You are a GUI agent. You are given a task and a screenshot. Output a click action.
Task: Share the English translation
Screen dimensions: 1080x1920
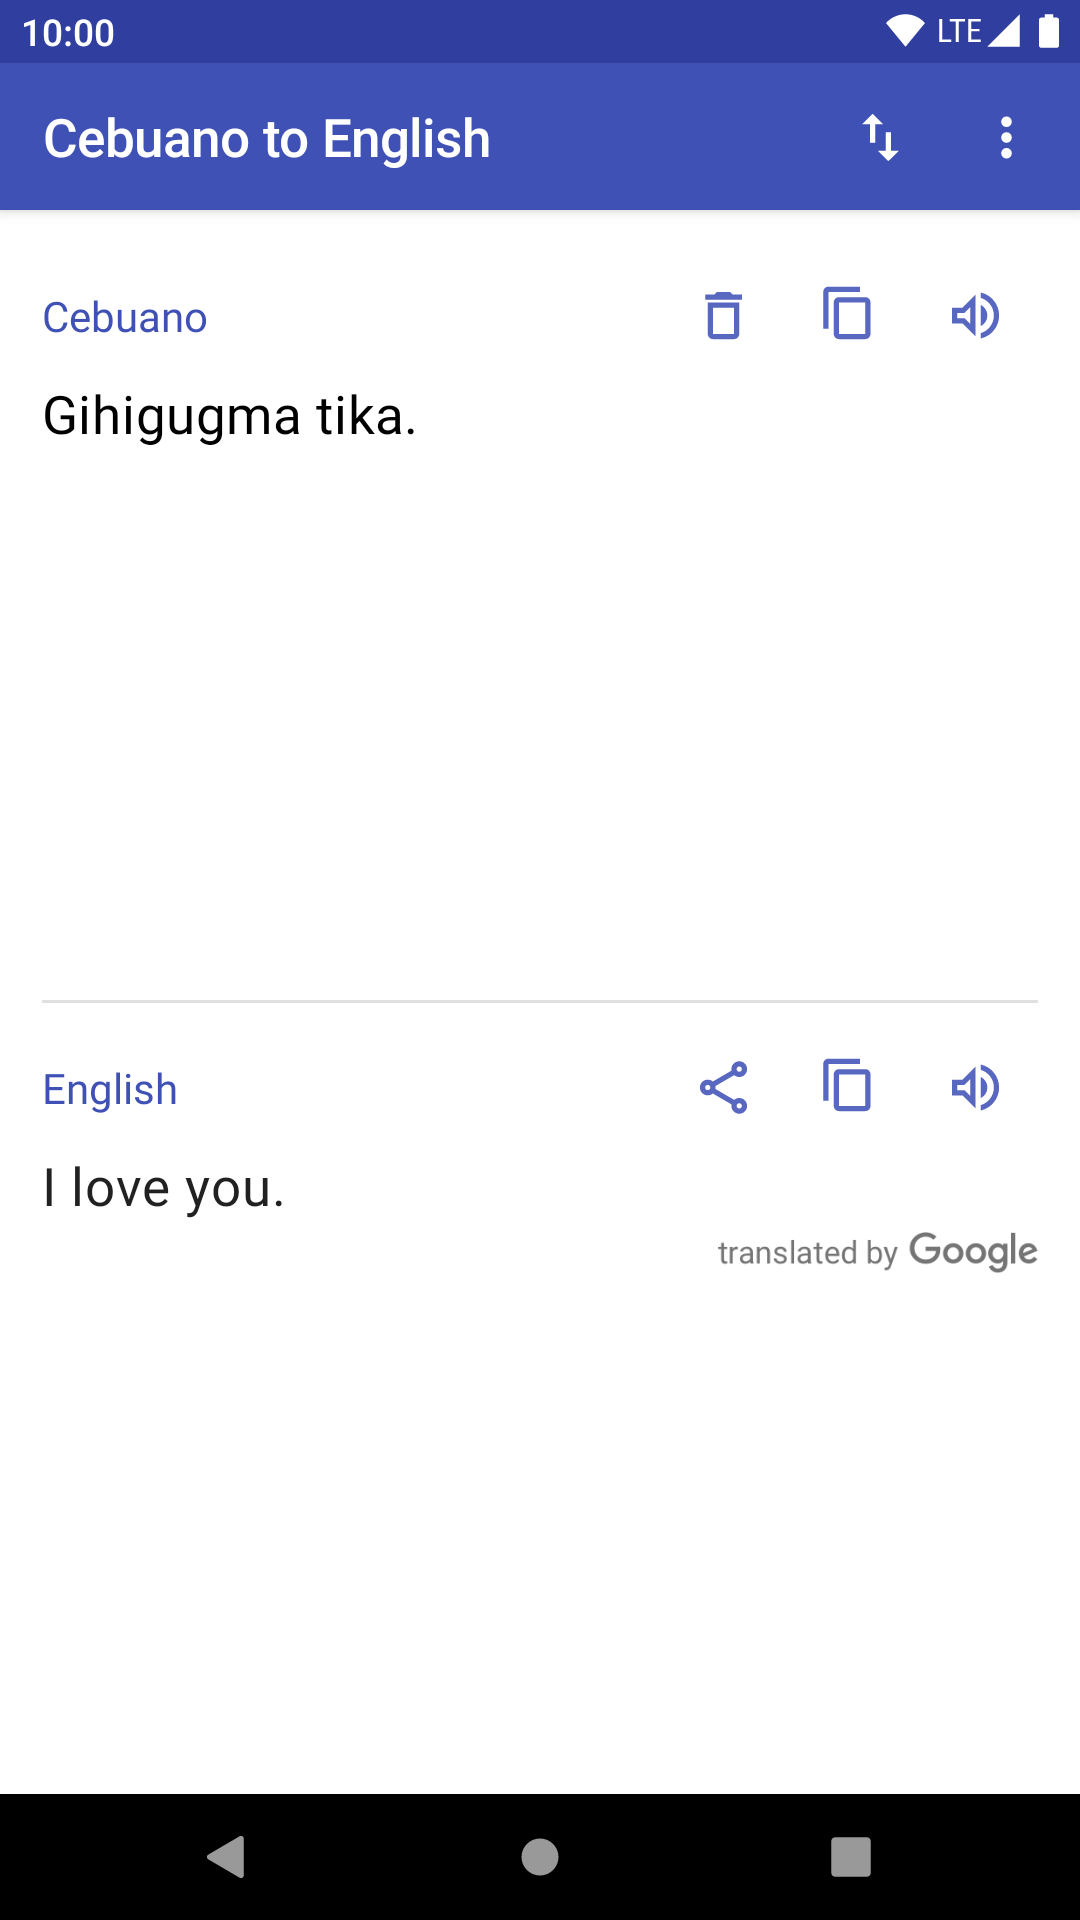pos(723,1088)
